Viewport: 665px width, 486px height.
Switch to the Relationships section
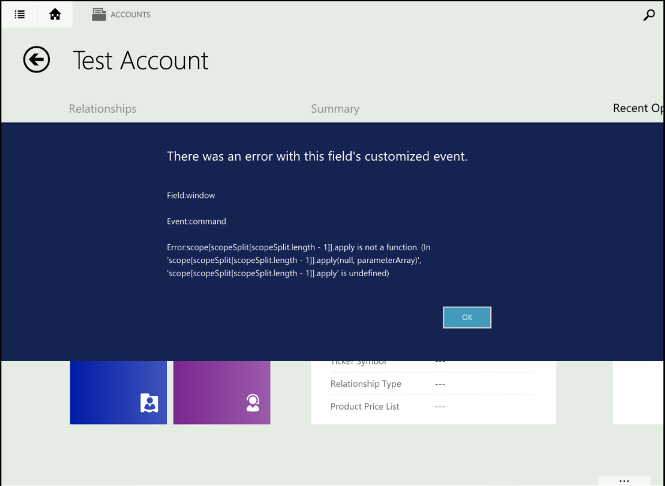(x=103, y=109)
